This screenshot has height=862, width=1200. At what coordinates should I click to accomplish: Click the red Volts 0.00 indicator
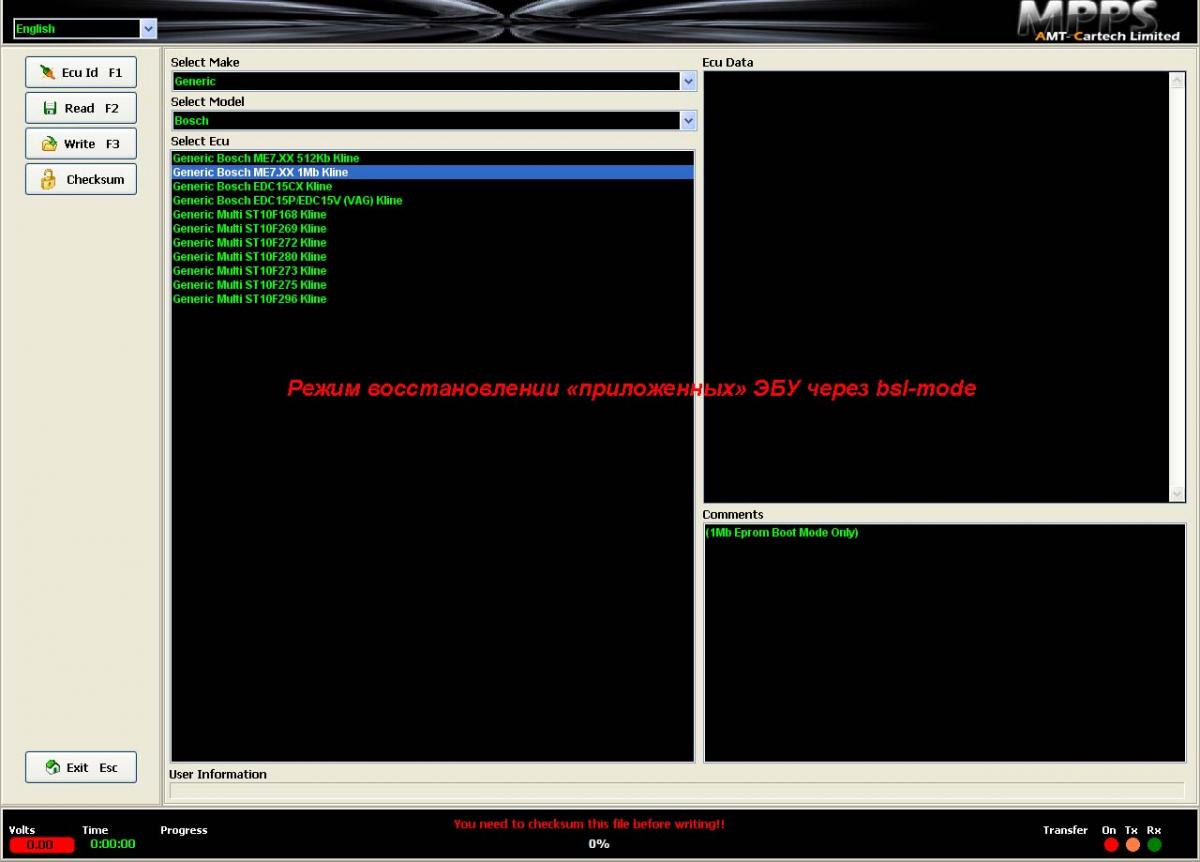pos(41,845)
